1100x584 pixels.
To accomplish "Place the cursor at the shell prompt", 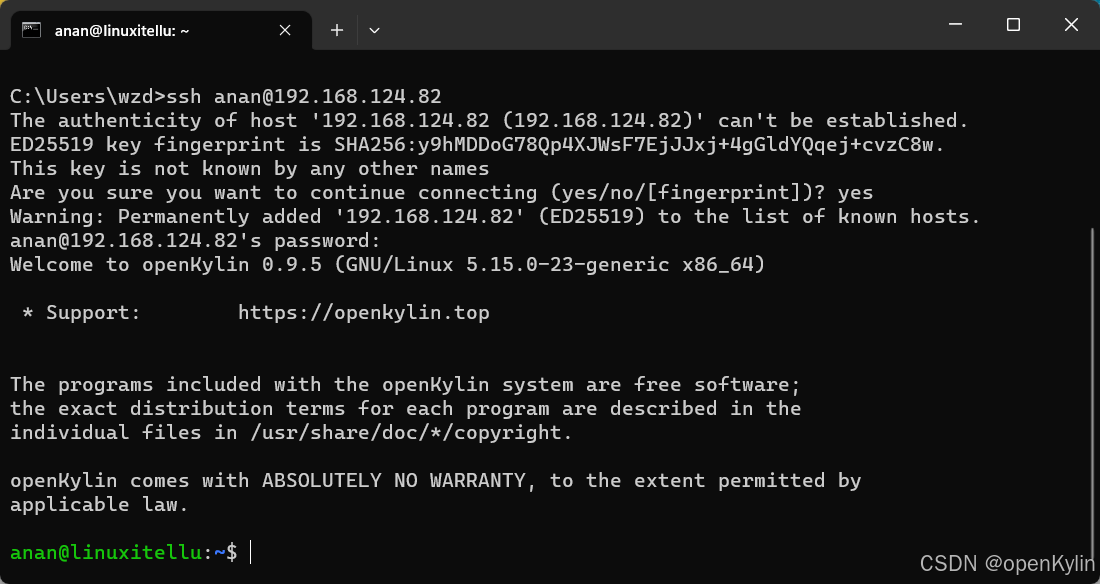I will click(248, 552).
